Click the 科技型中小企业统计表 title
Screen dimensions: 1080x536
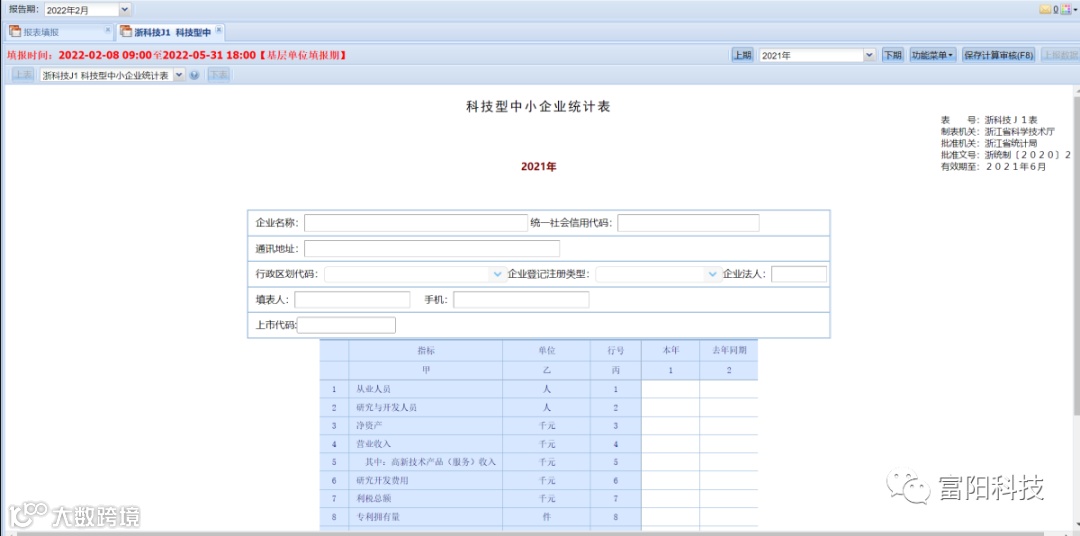click(538, 107)
